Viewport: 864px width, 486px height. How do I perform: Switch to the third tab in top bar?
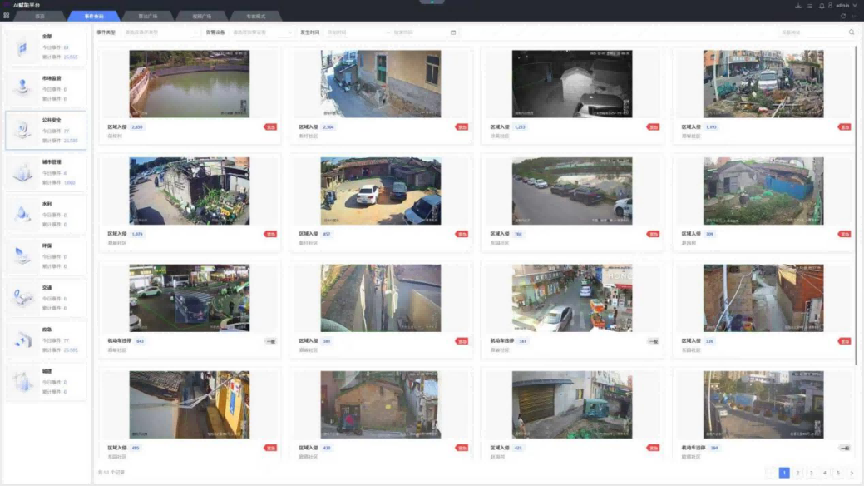148,16
